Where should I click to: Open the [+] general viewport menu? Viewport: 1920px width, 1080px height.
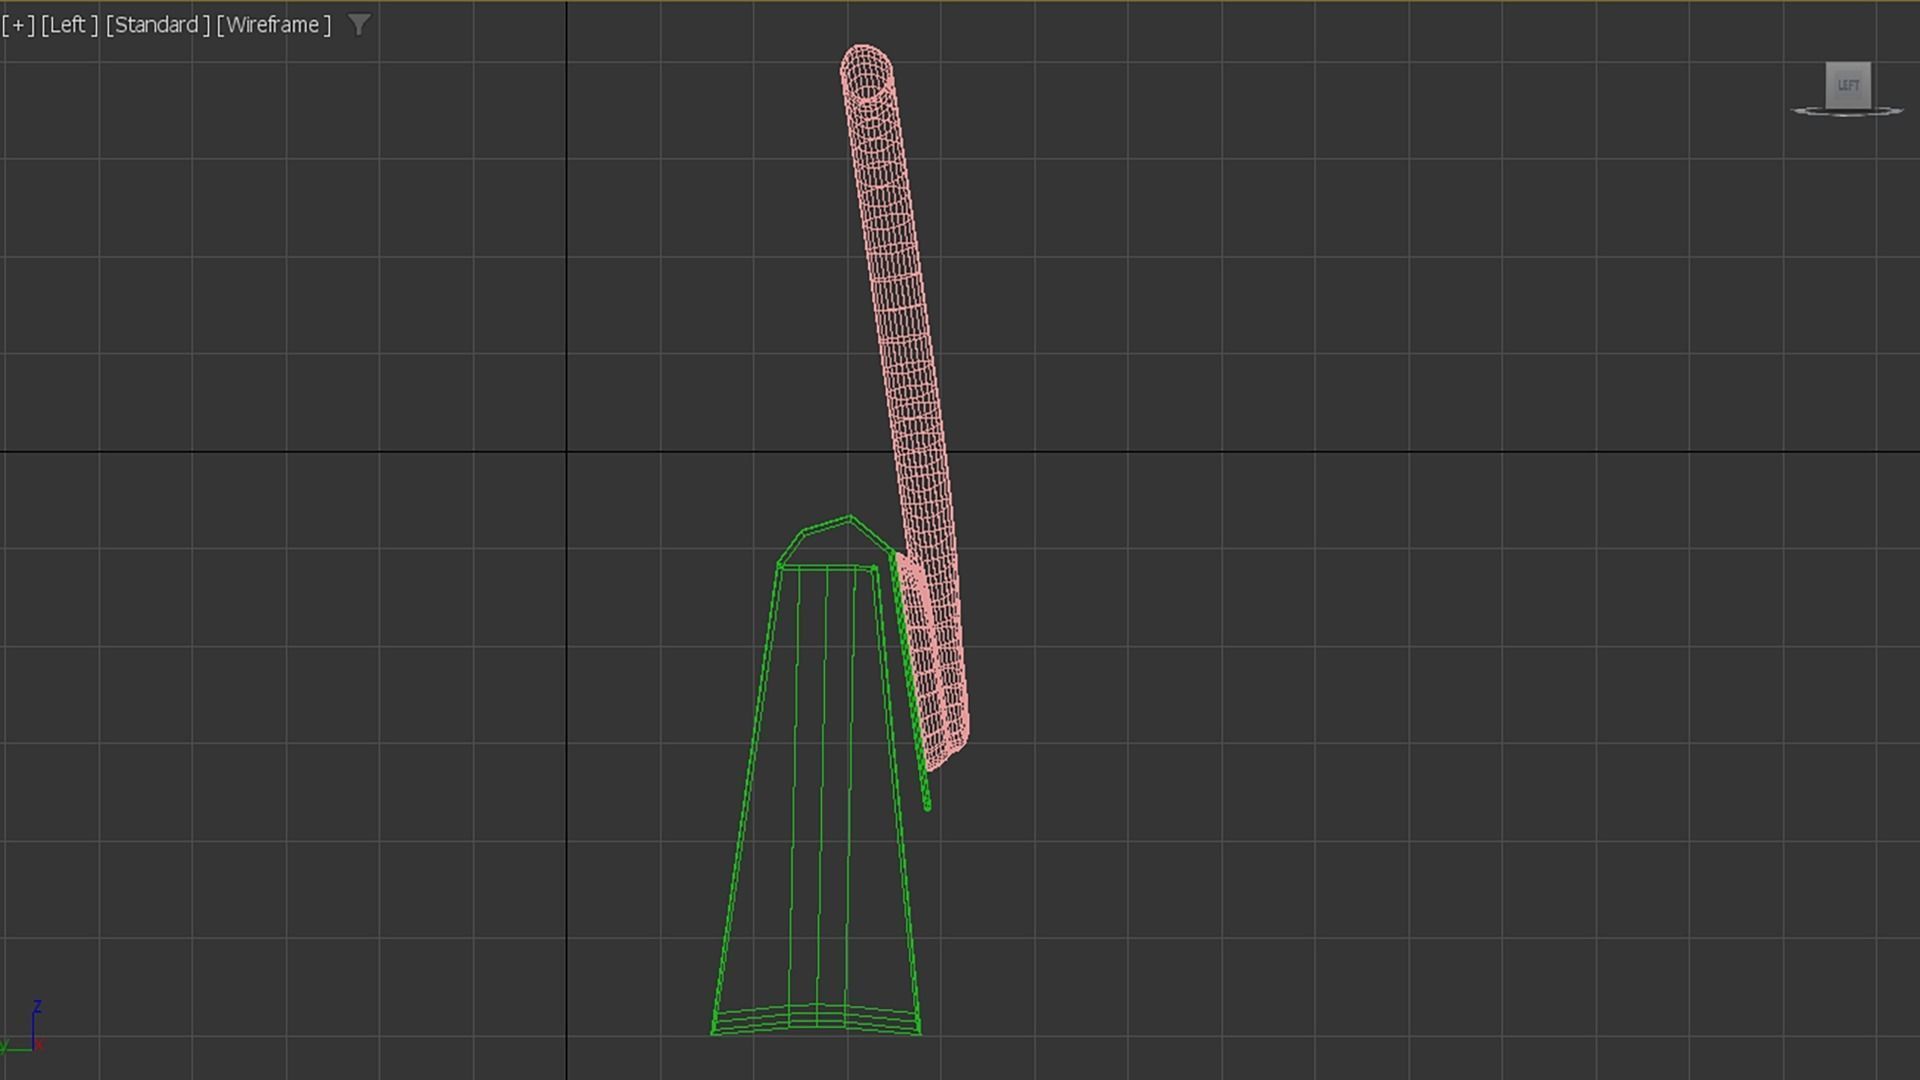pyautogui.click(x=18, y=25)
